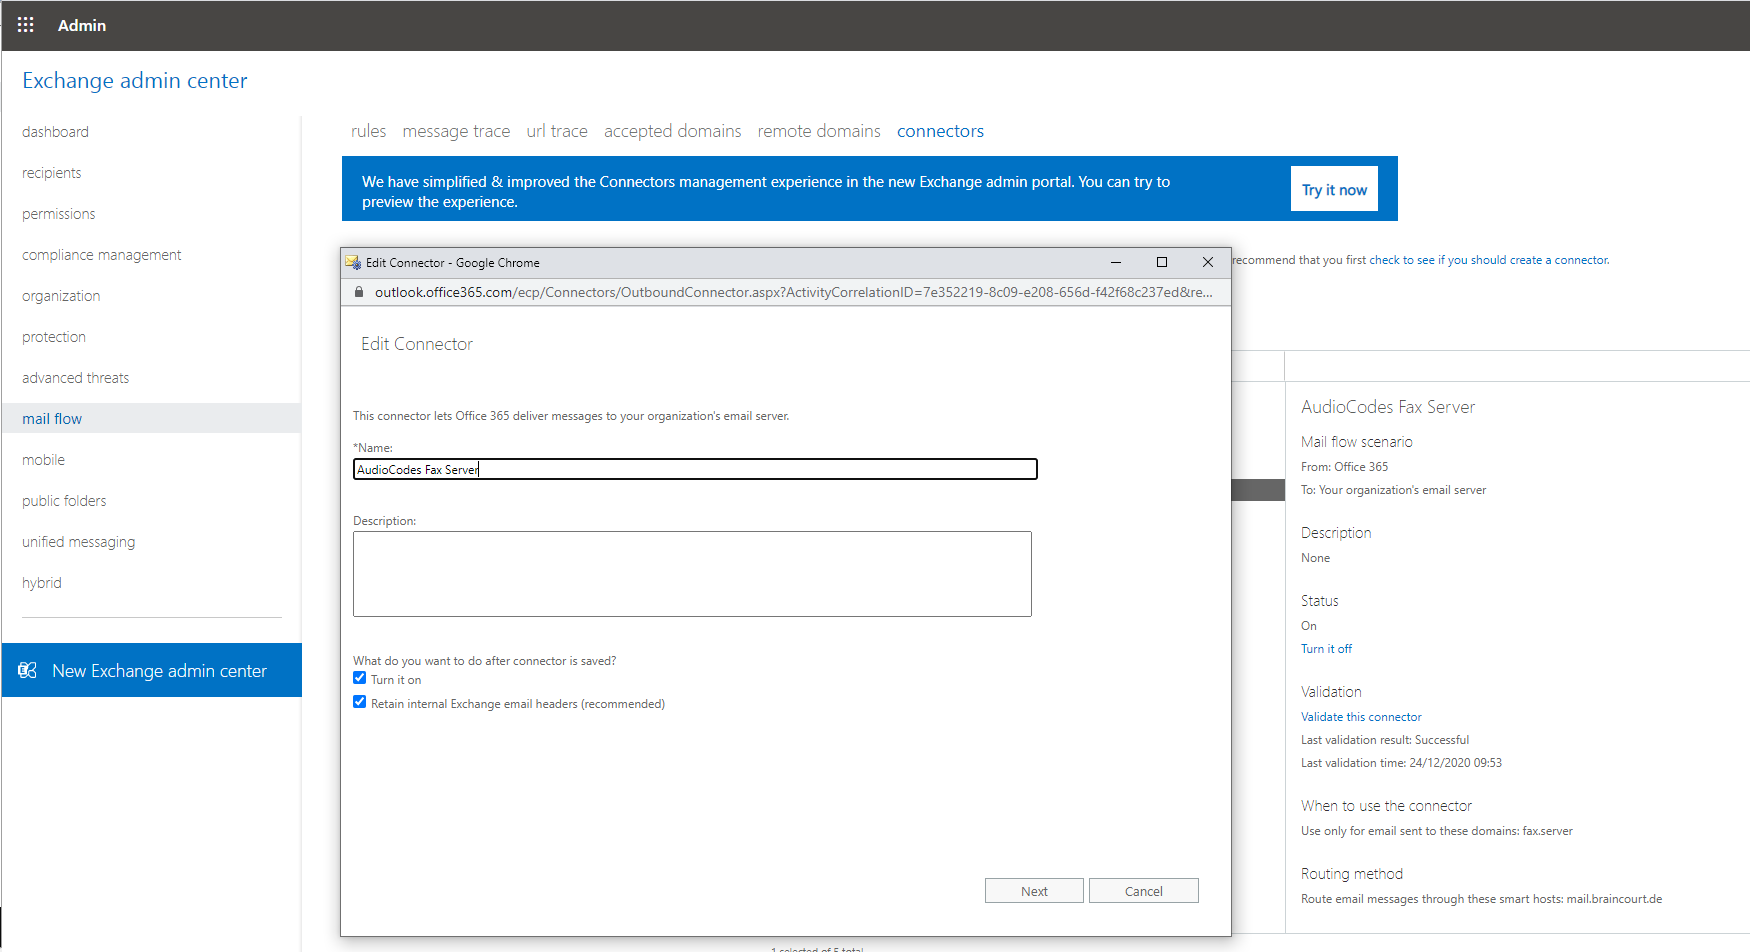Viewport: 1750px width, 952px height.
Task: Uncheck the Turn it on checkbox
Action: (x=360, y=678)
